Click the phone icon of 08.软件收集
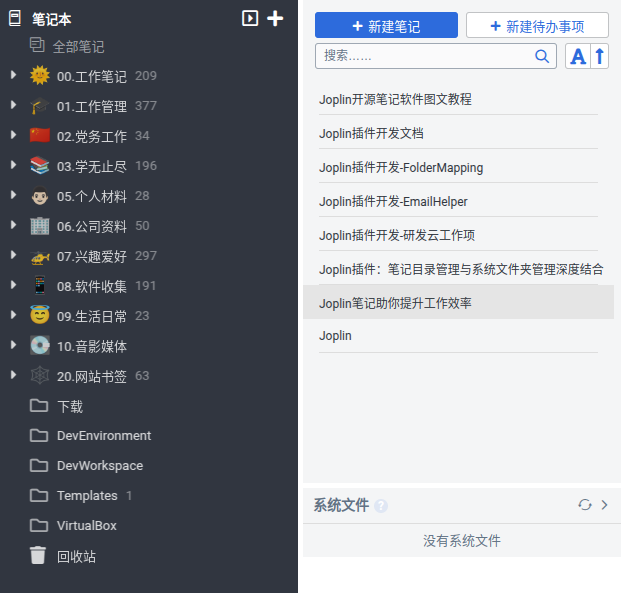Screen dimensions: 621x593 pos(40,285)
